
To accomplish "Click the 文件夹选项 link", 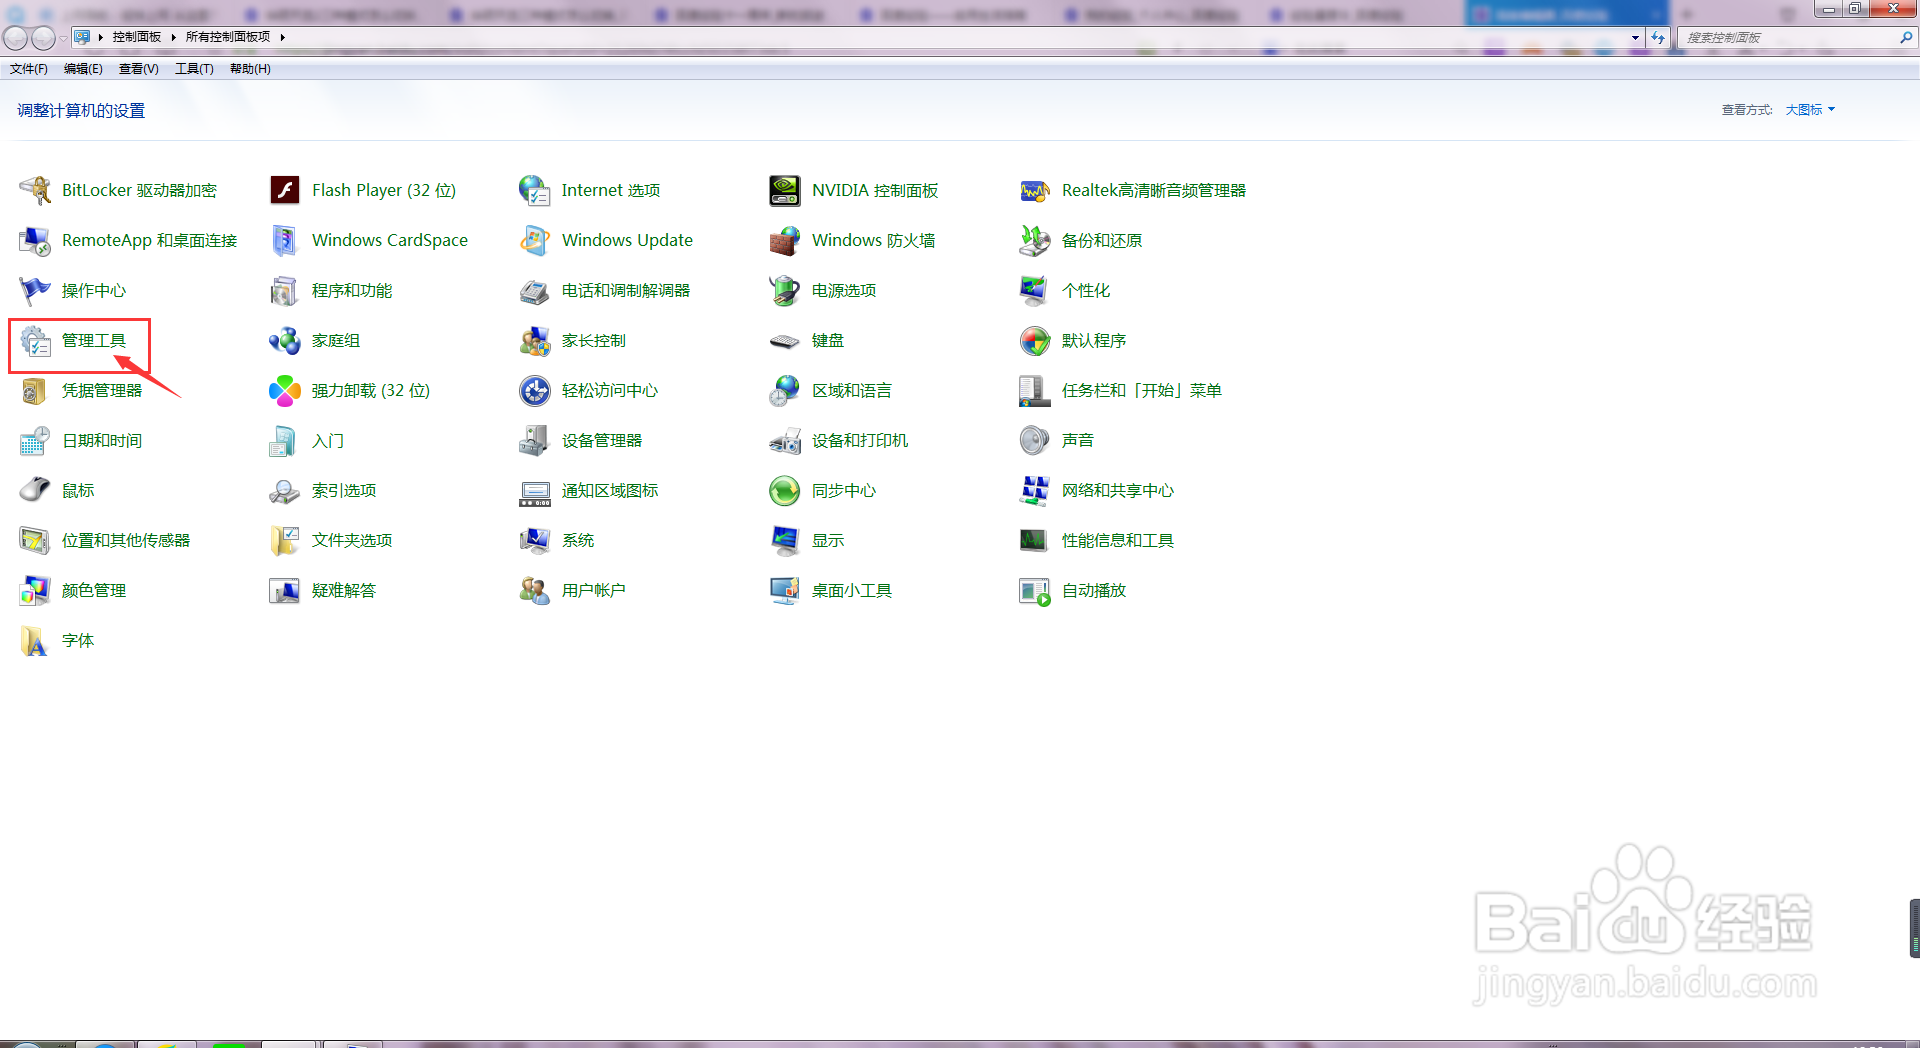I will tap(352, 540).
